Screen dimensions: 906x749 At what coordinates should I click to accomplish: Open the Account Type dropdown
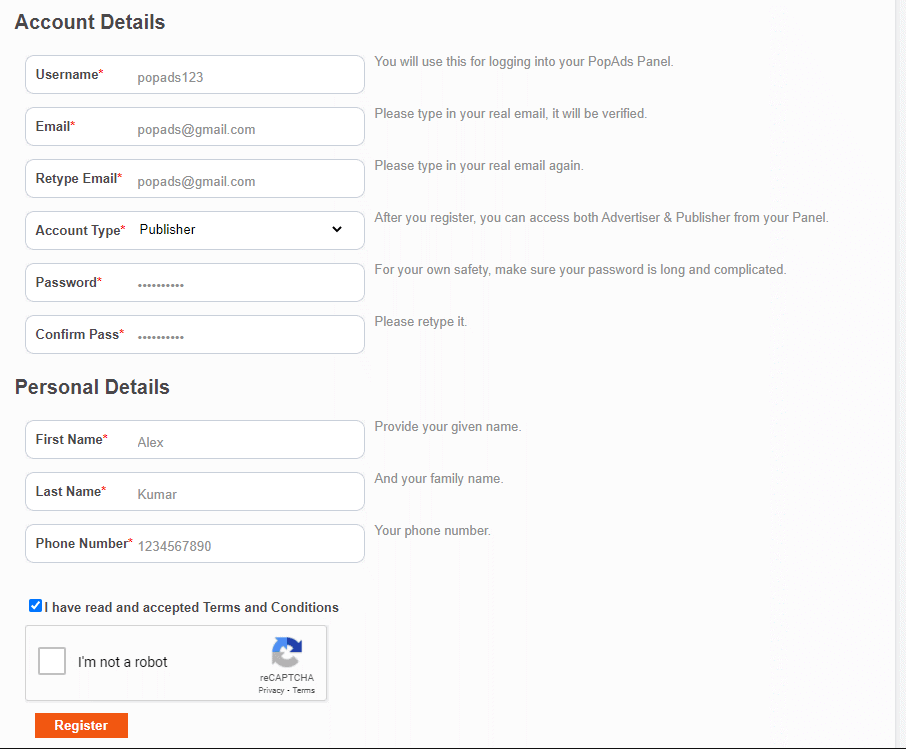pyautogui.click(x=195, y=231)
